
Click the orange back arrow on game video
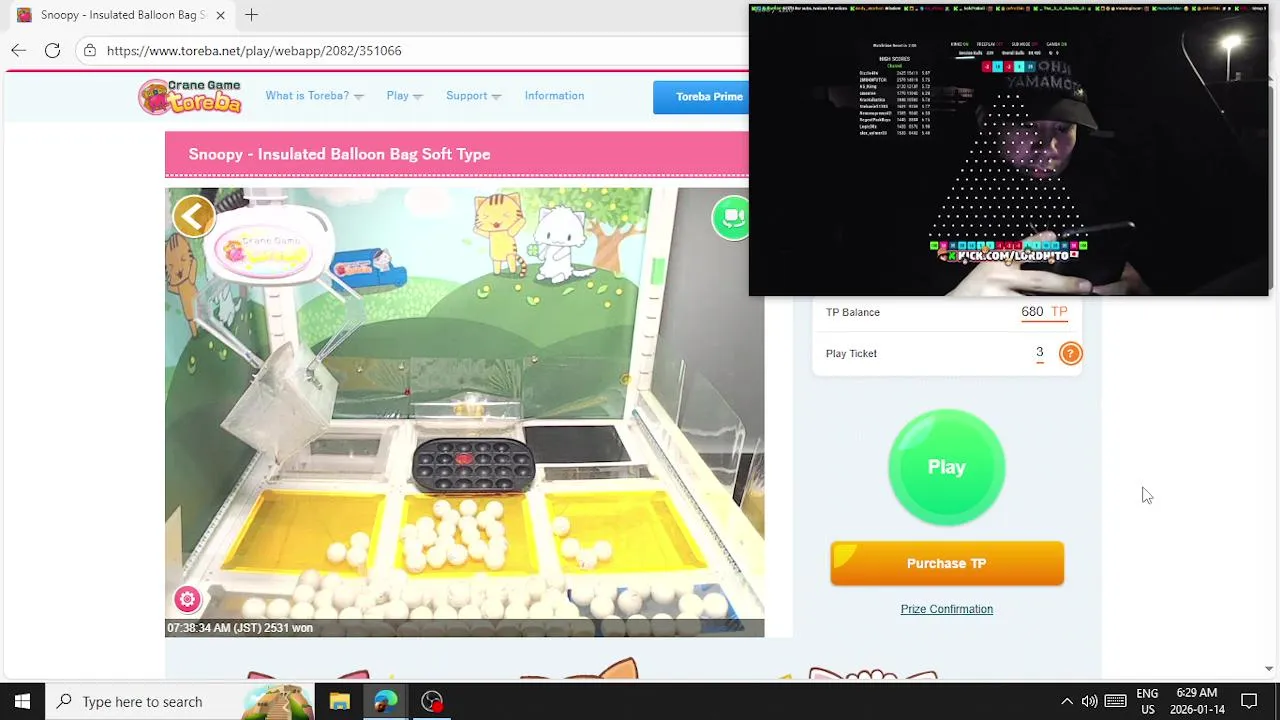tap(194, 216)
